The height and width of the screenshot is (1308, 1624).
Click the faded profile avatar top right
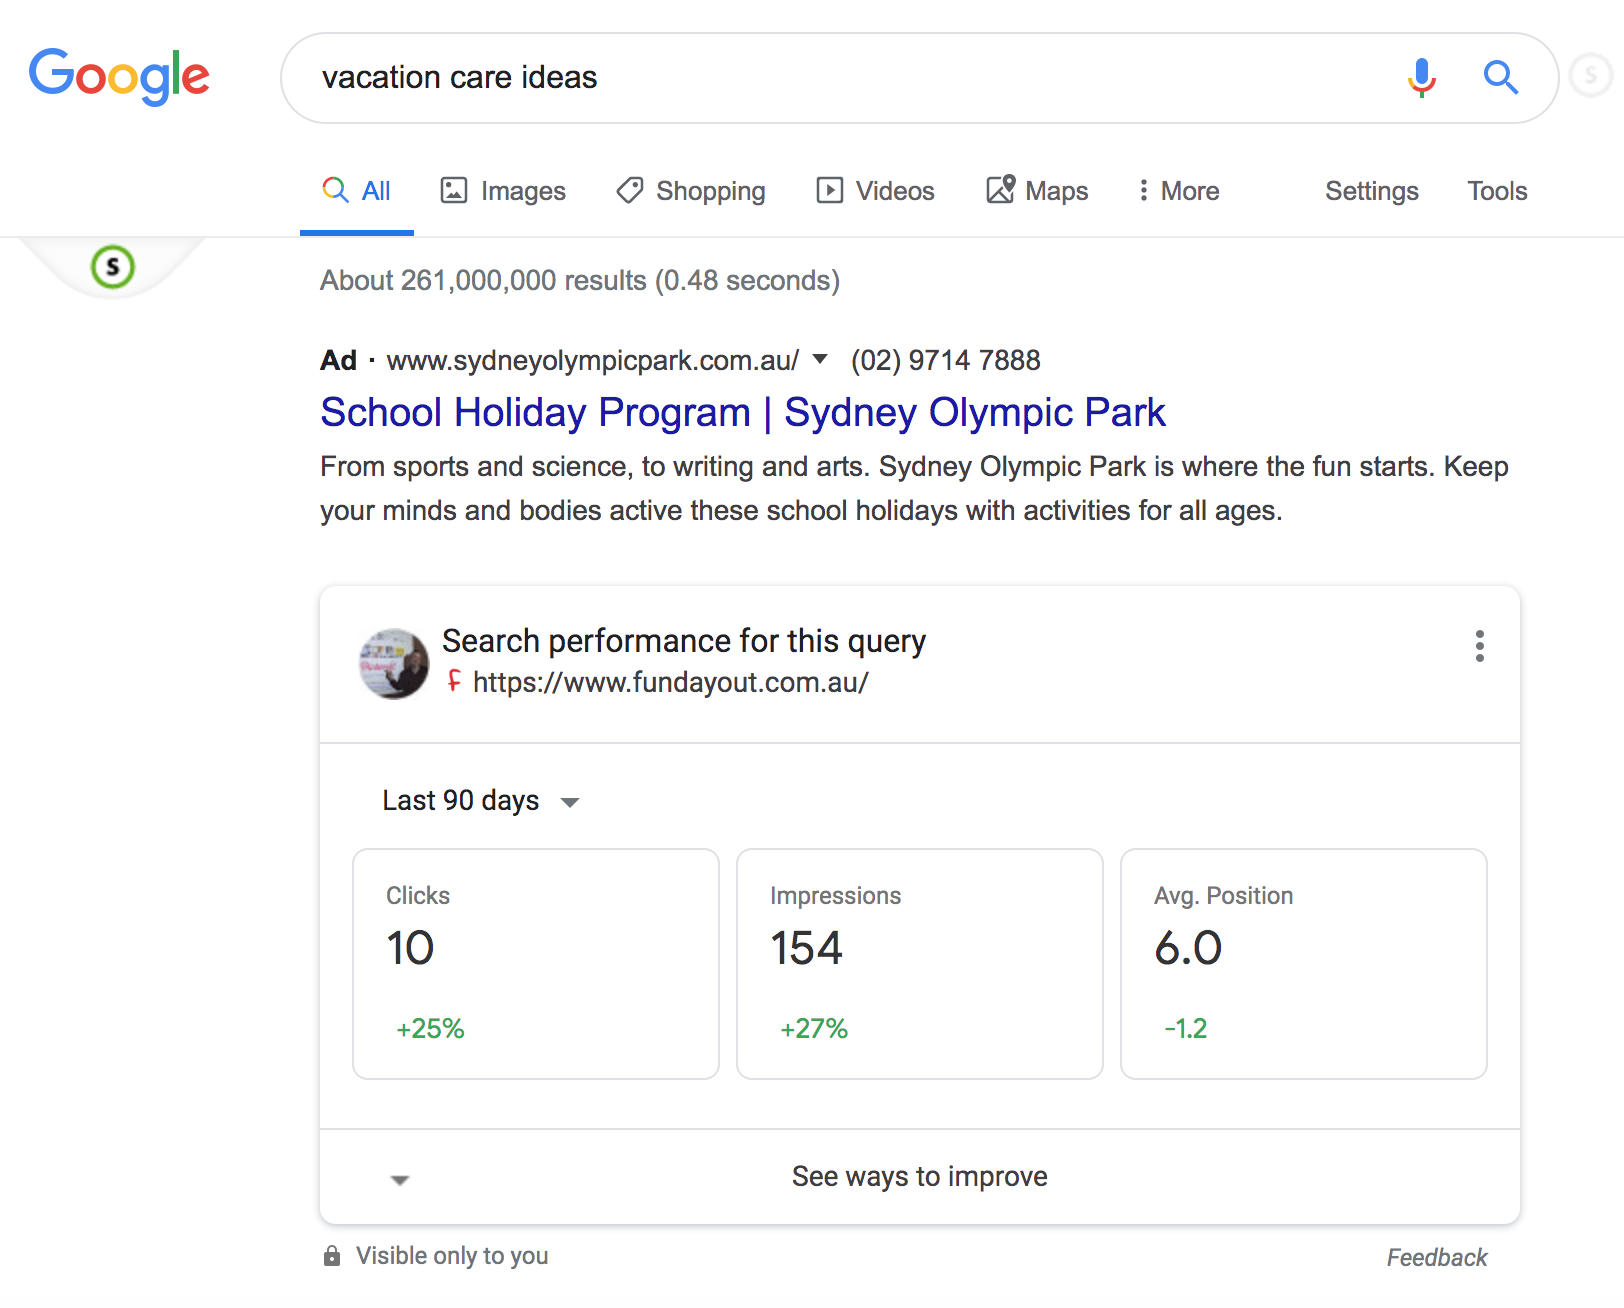coord(1590,75)
